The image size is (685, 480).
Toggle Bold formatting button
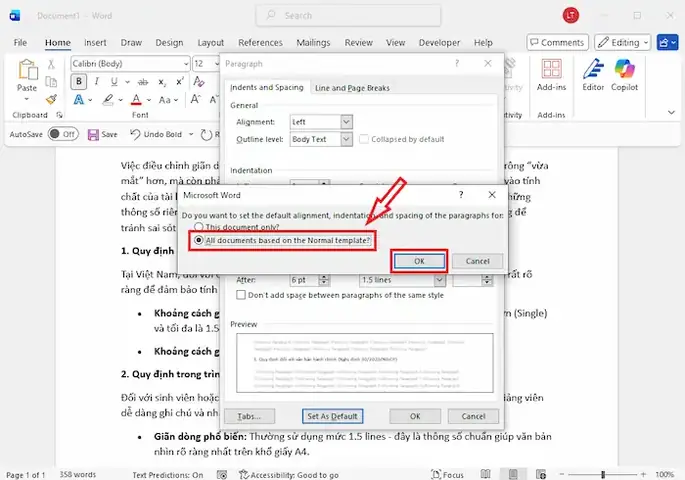pyautogui.click(x=79, y=82)
